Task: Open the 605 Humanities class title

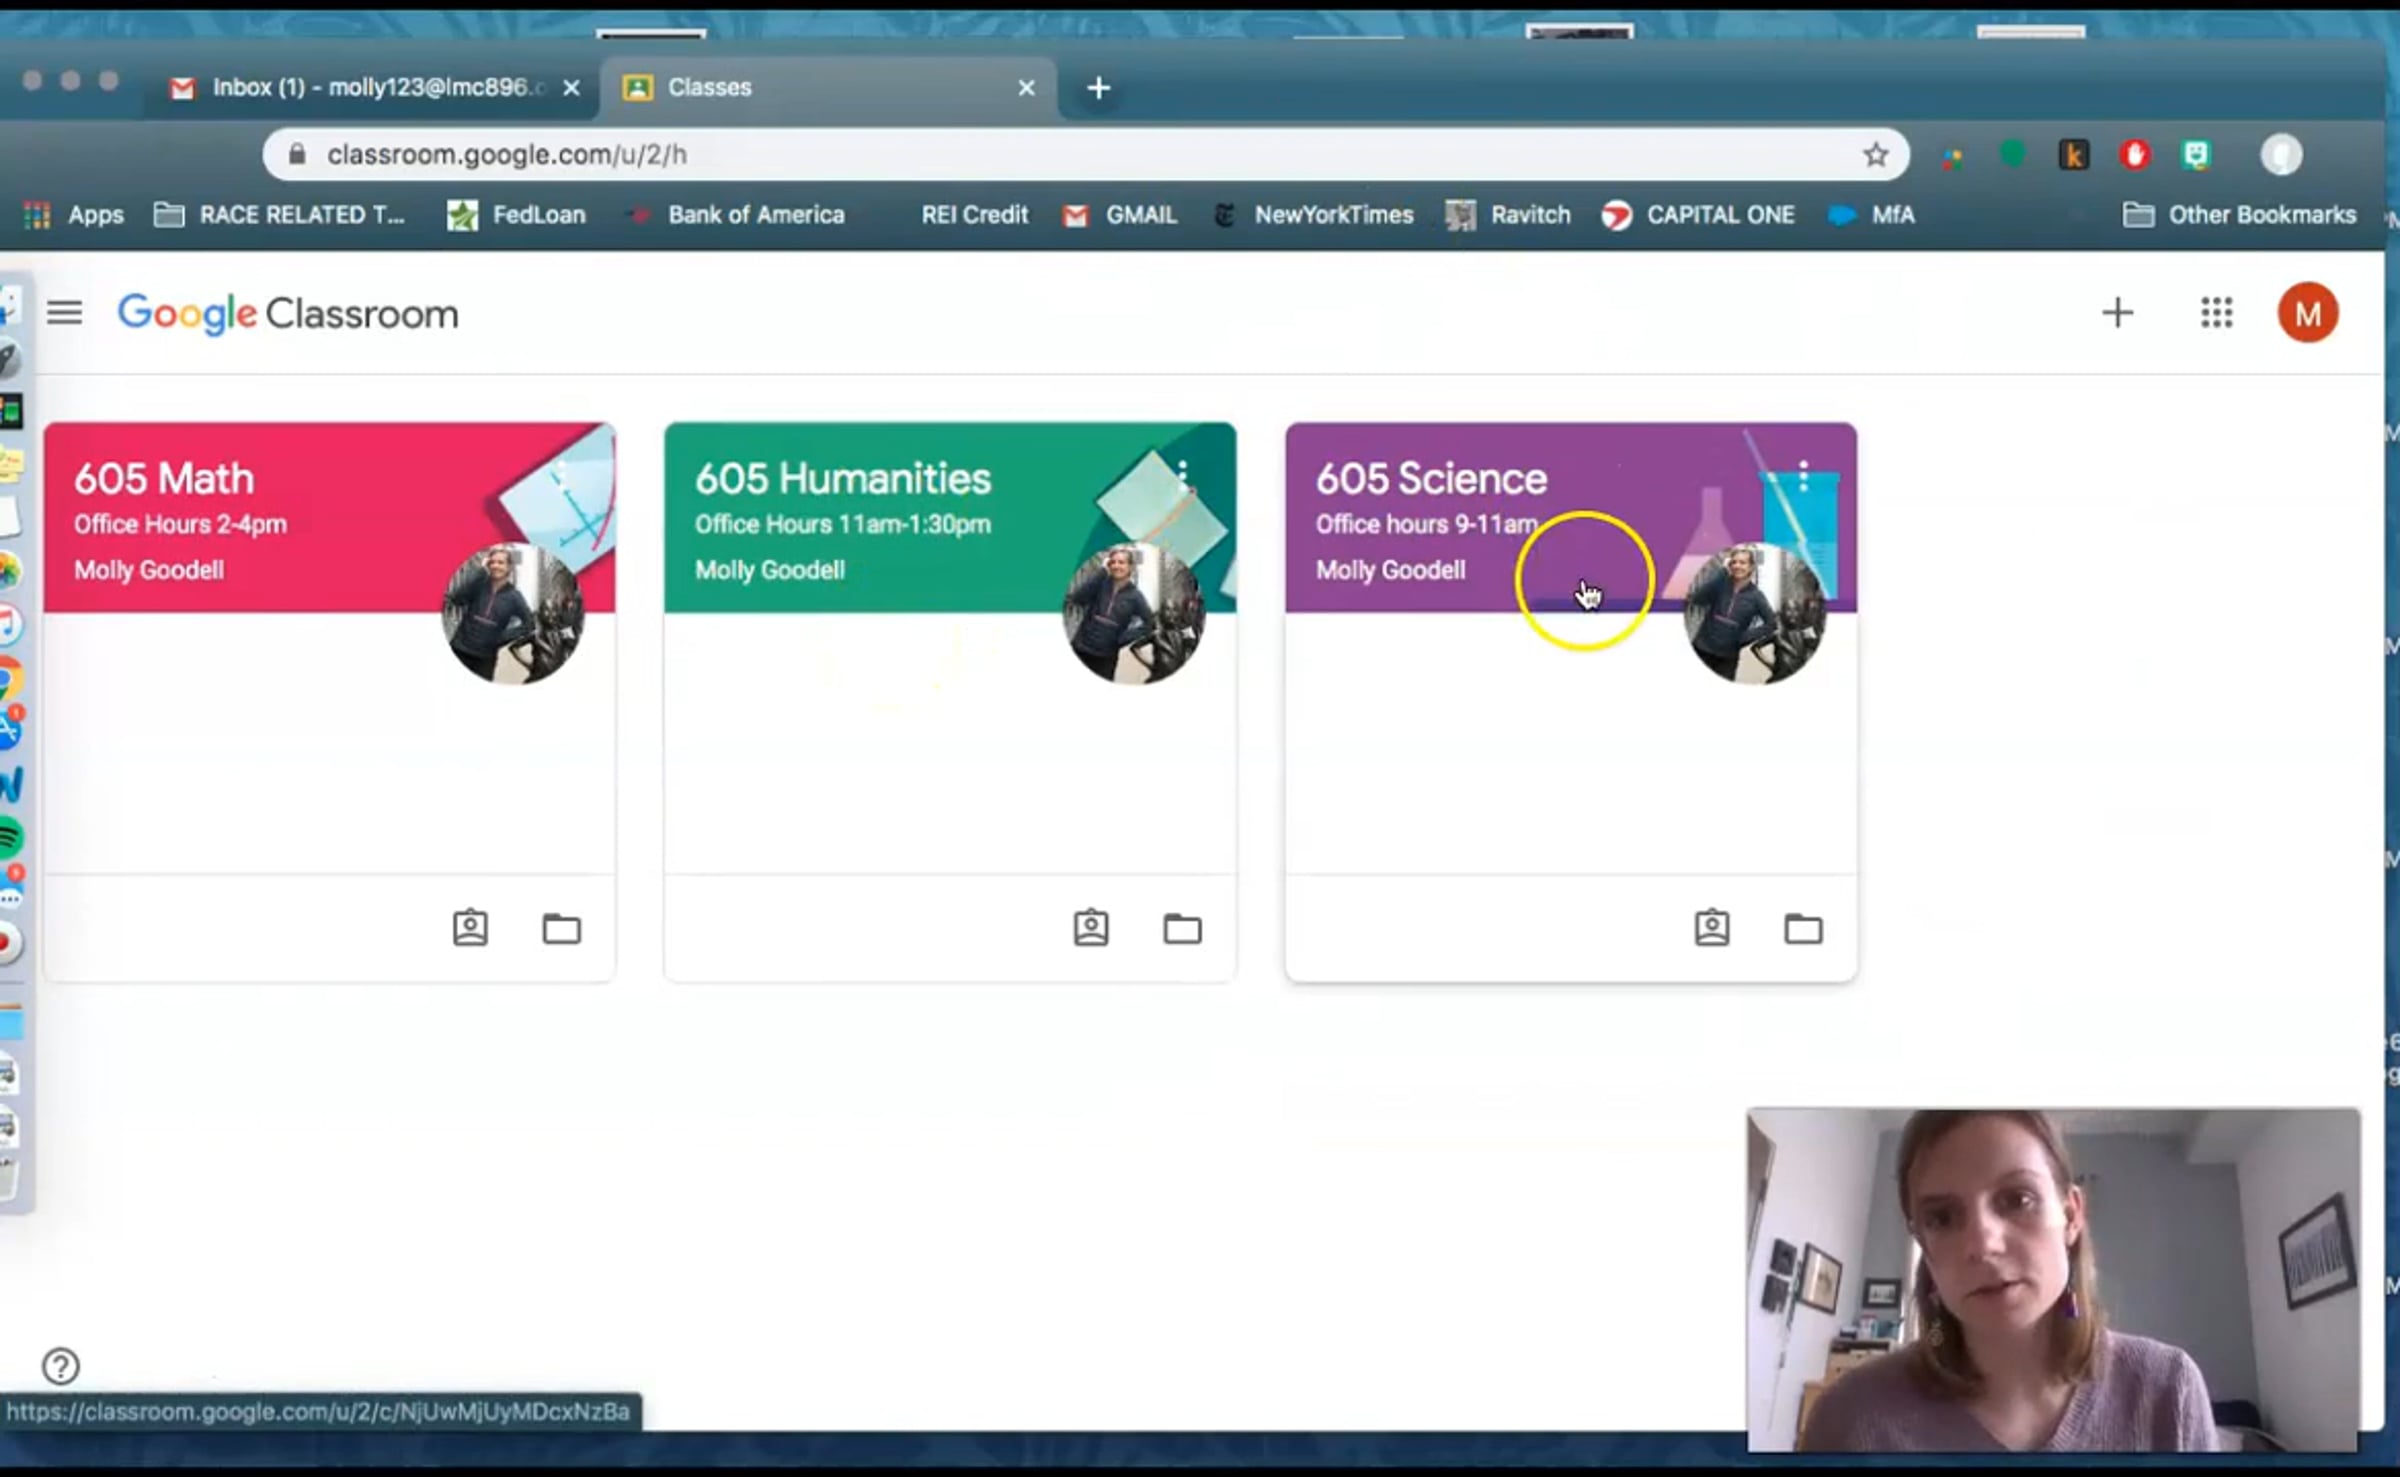Action: [x=843, y=478]
